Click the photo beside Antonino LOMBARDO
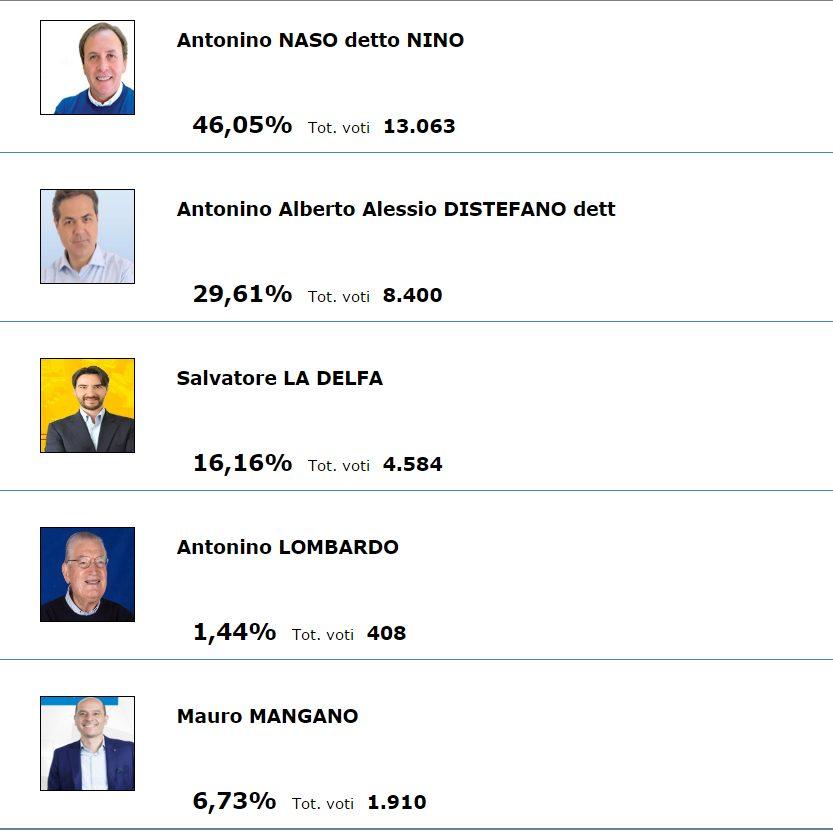The image size is (833, 831). (87, 574)
